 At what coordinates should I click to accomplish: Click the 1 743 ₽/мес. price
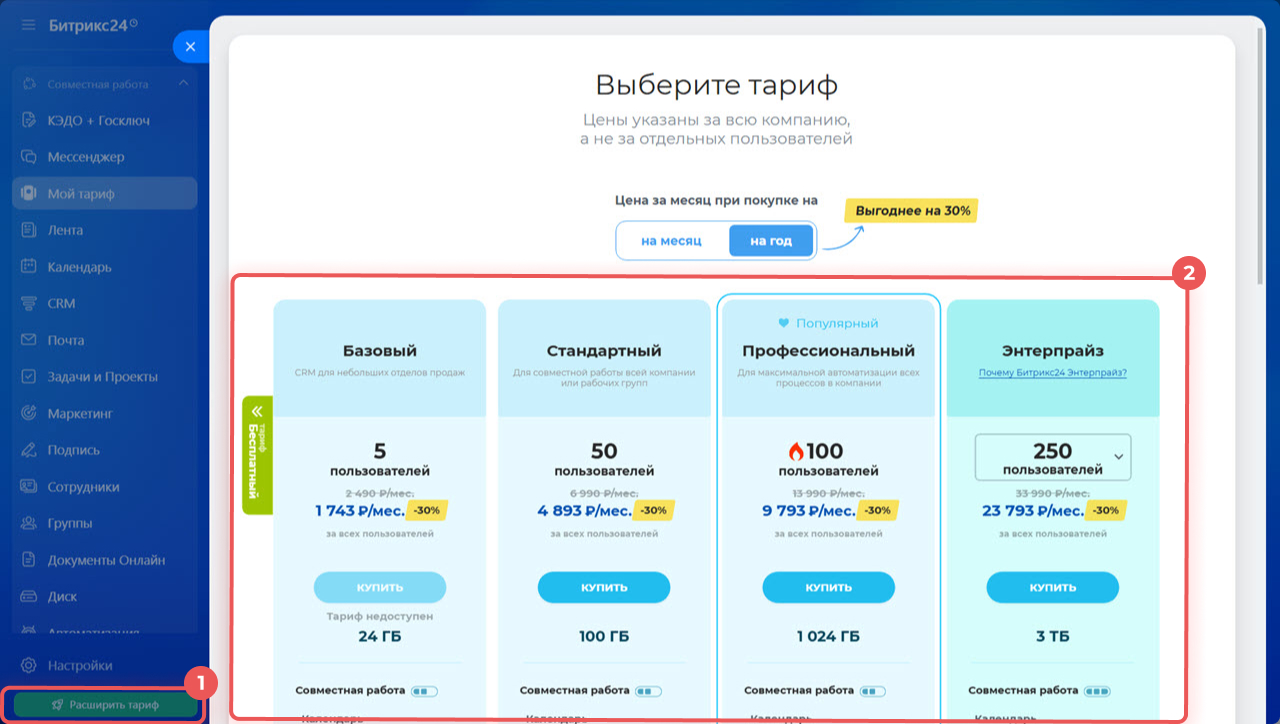(361, 511)
